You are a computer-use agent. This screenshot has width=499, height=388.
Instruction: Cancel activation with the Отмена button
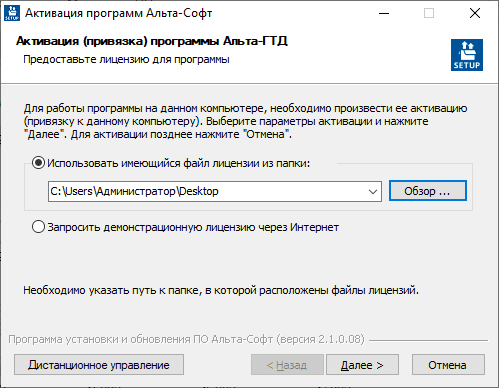pos(448,365)
